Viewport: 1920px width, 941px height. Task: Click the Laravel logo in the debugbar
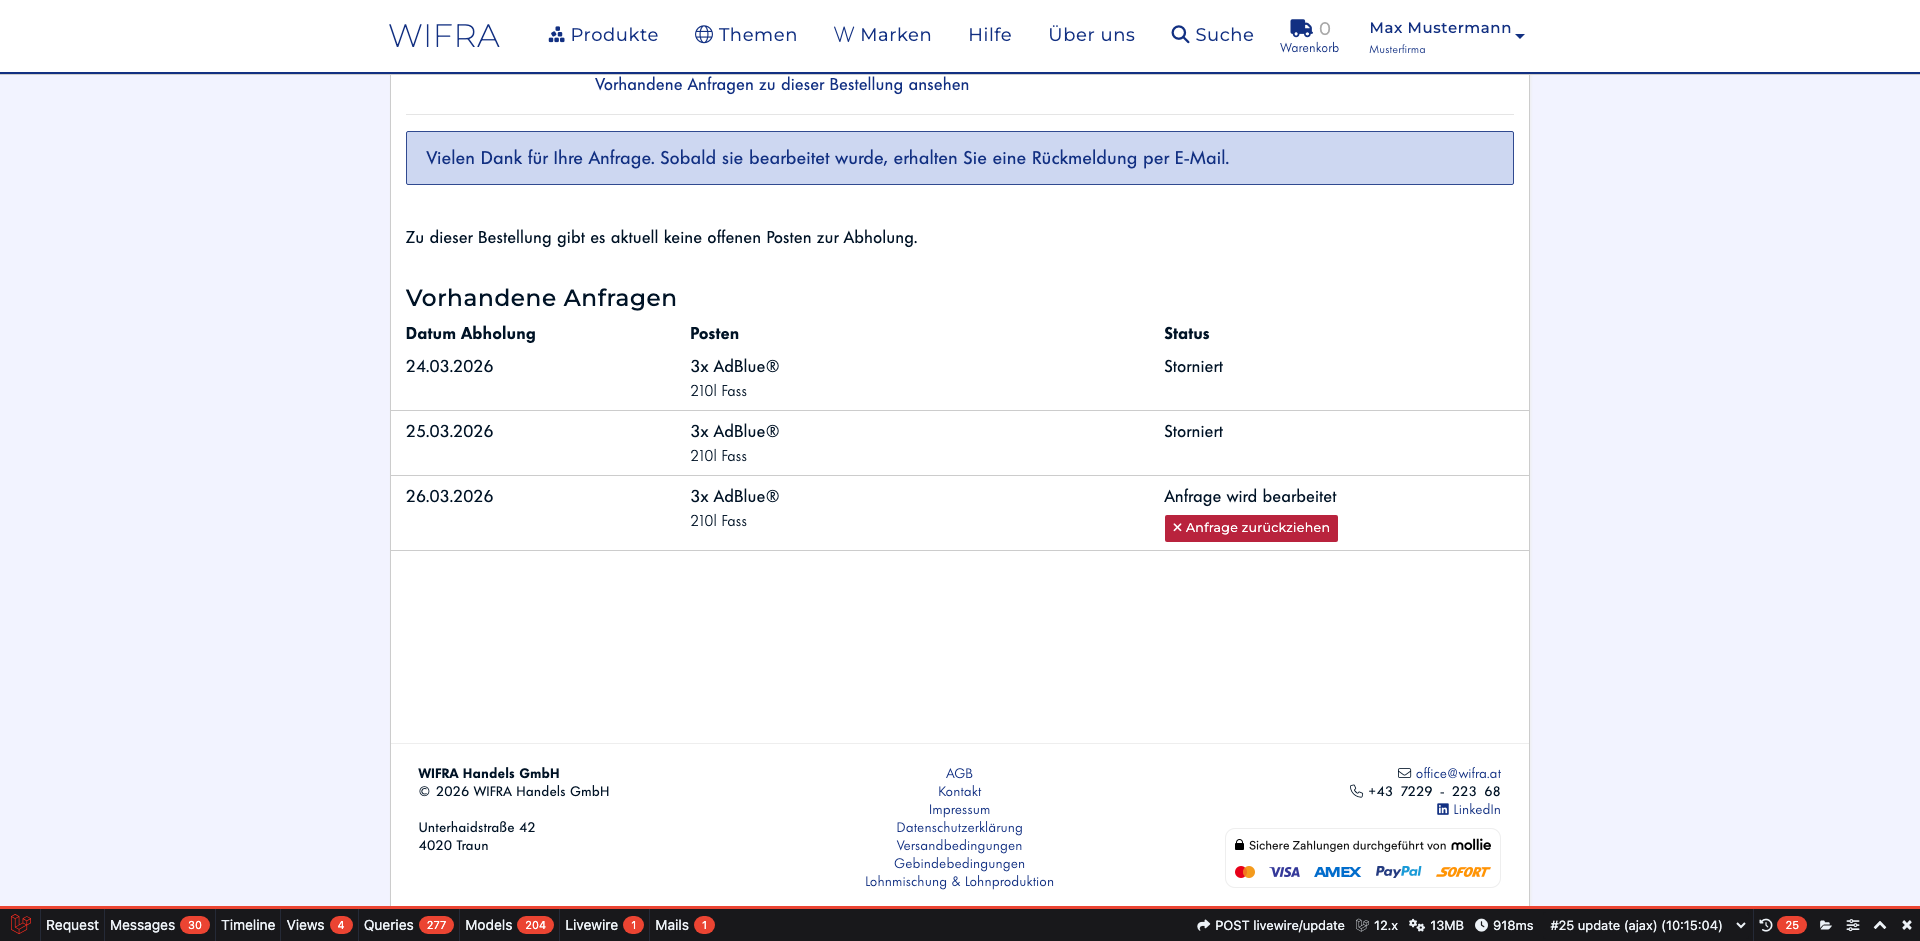[20, 925]
